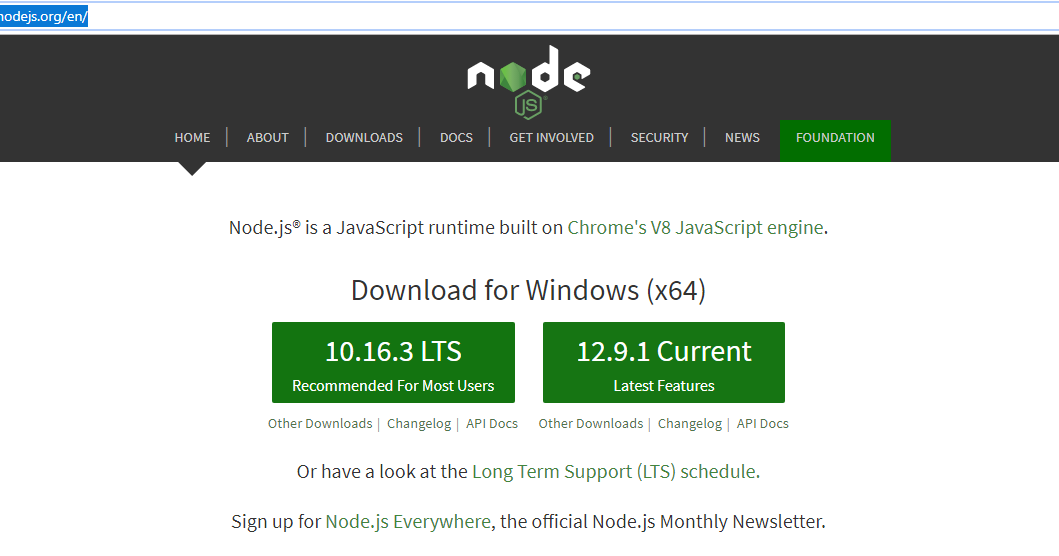Open Changelog under 10.16.3 LTS
This screenshot has width=1059, height=556.
pyautogui.click(x=419, y=424)
